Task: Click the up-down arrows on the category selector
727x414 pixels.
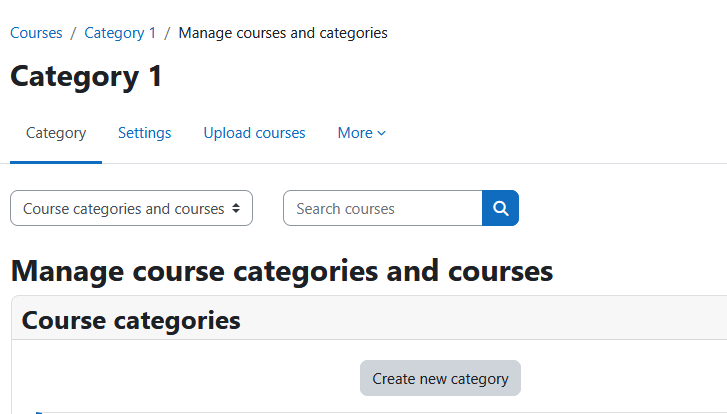Action: (x=236, y=208)
